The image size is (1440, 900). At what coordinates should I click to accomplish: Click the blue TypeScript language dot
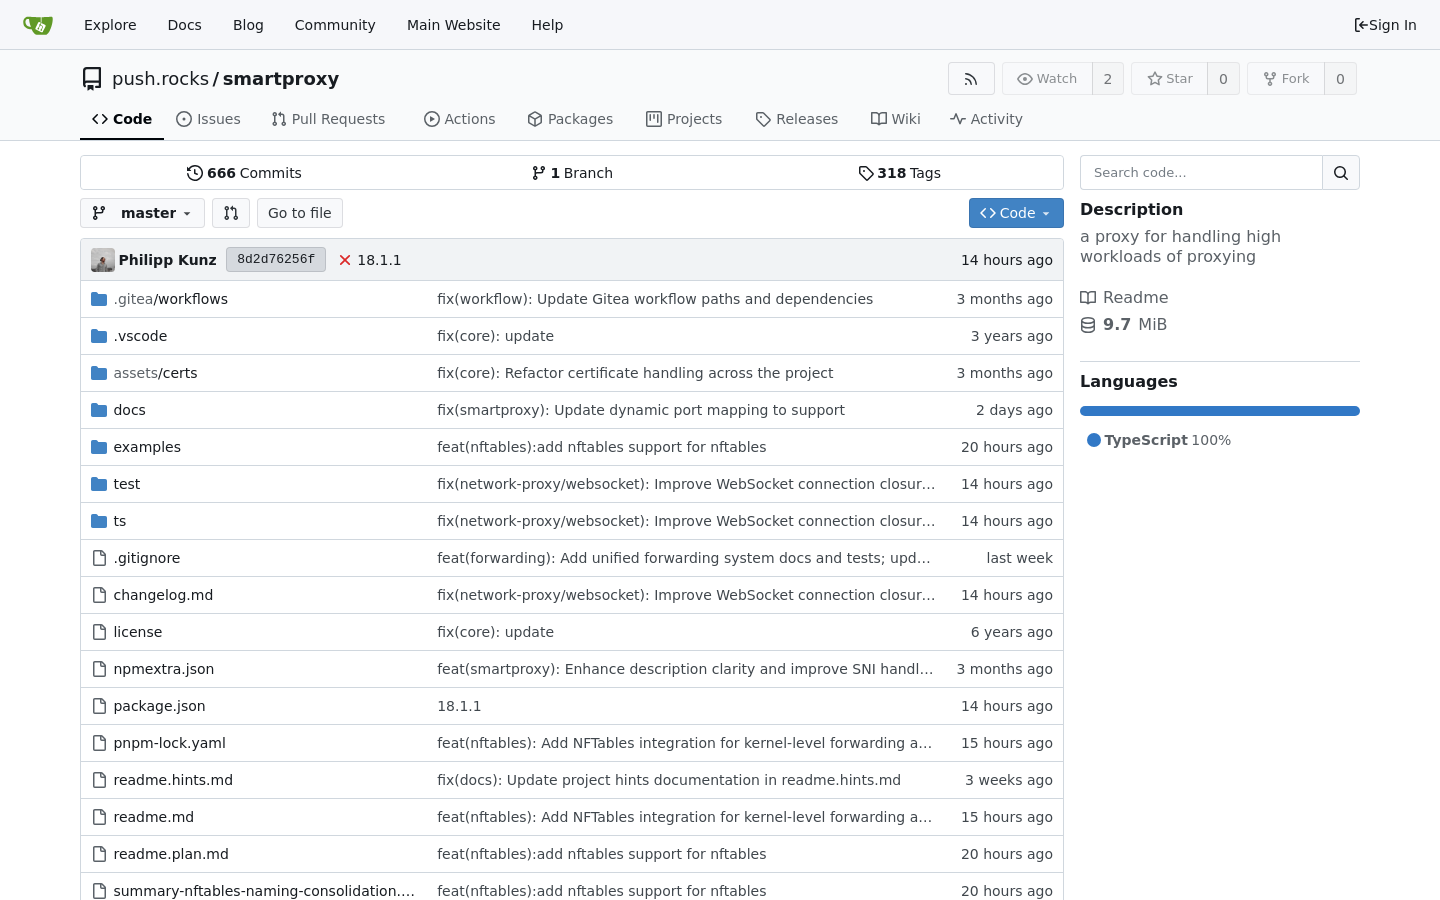(x=1094, y=440)
